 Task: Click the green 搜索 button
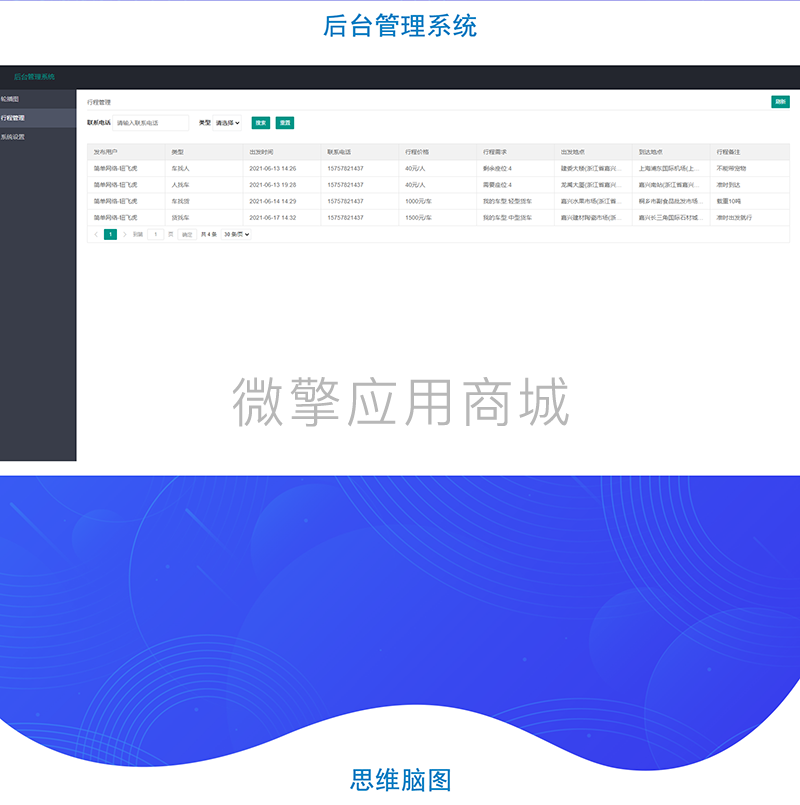(x=261, y=123)
